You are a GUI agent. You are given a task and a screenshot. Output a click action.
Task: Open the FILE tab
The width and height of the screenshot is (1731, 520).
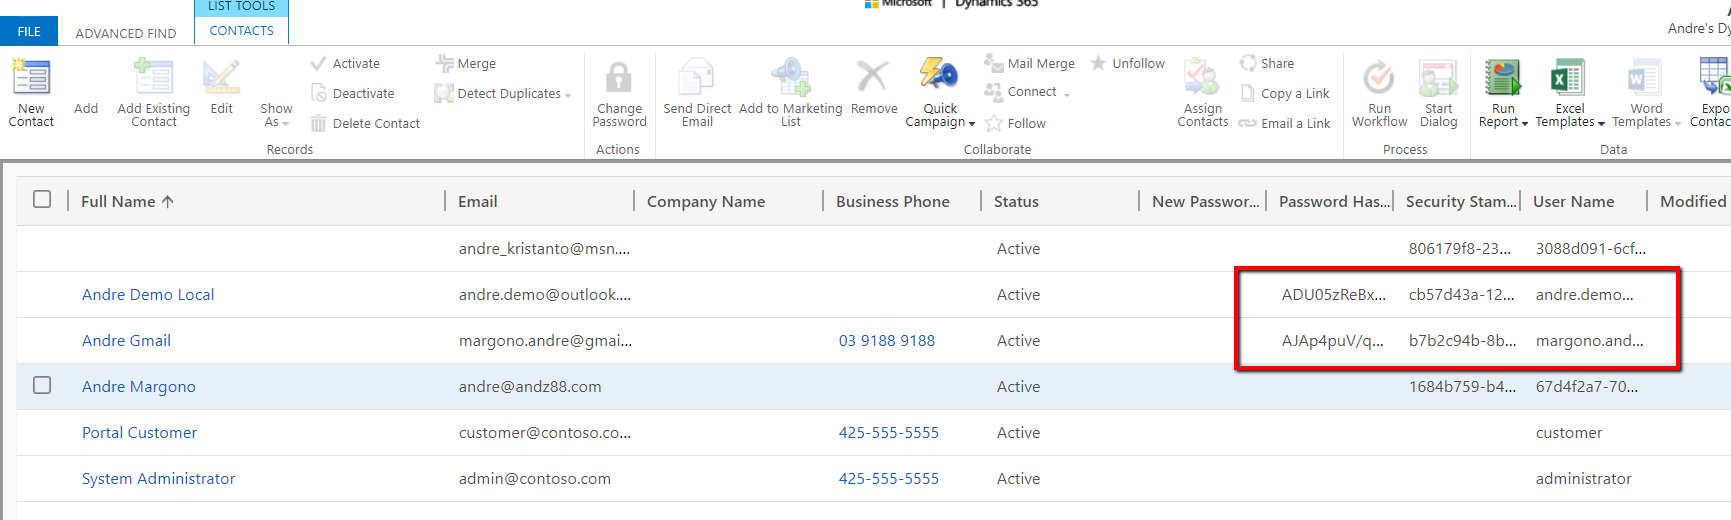(29, 32)
